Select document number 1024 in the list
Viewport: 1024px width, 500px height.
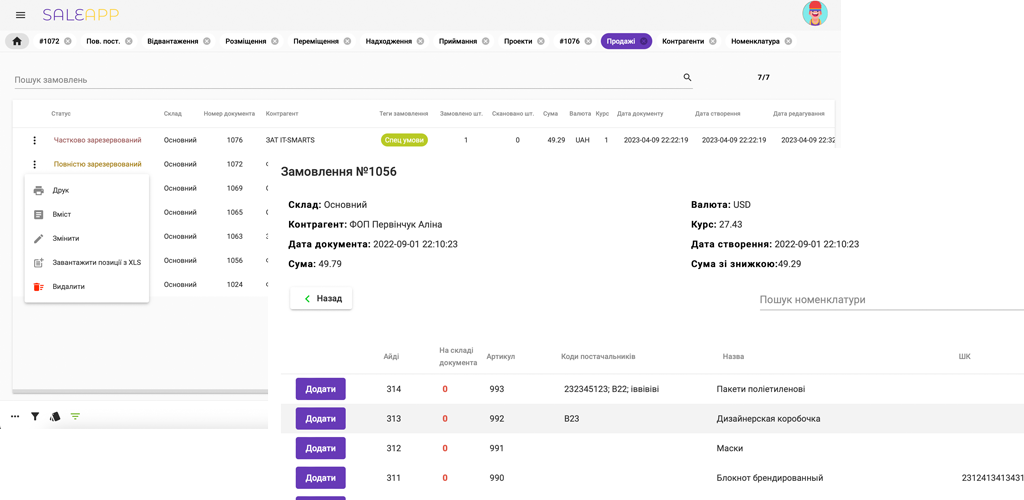[x=234, y=285]
